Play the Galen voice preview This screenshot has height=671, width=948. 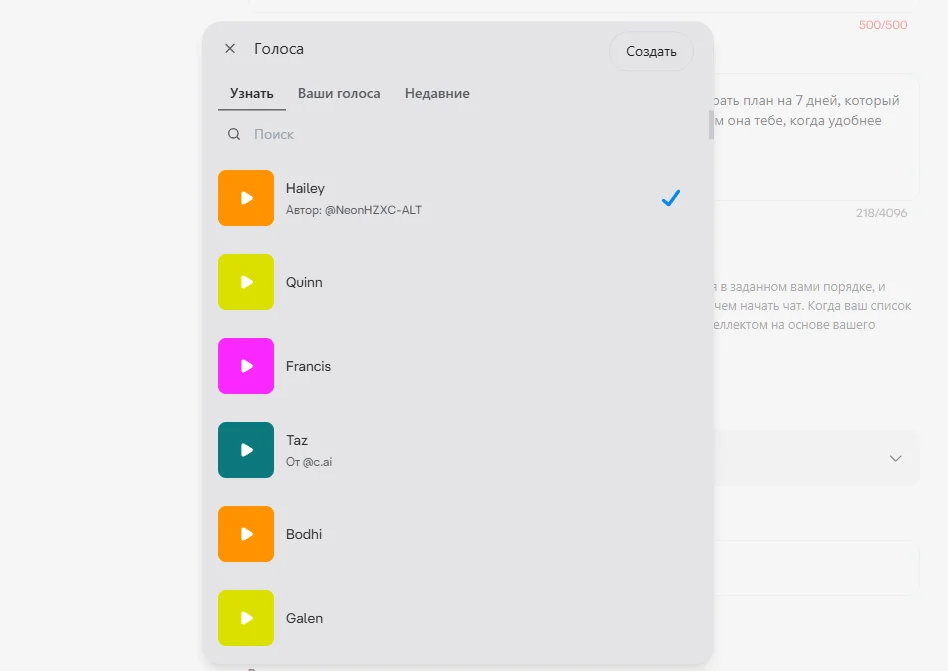(245, 618)
